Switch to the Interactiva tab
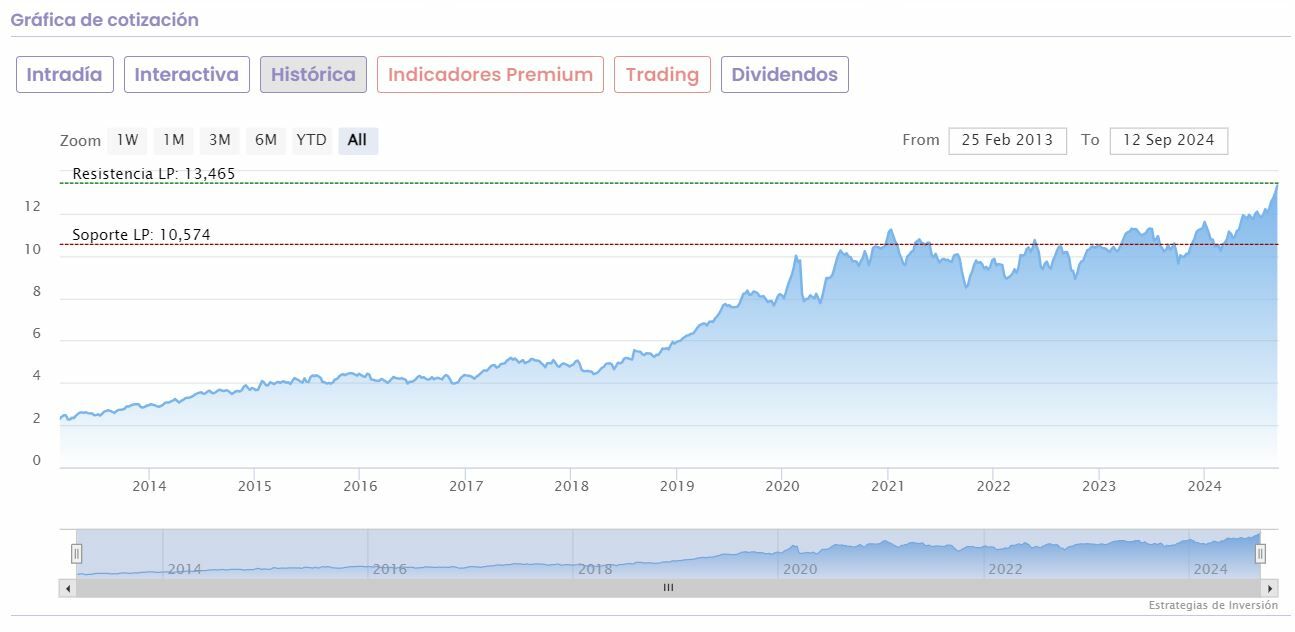This screenshot has height=632, width=1295. [x=187, y=75]
